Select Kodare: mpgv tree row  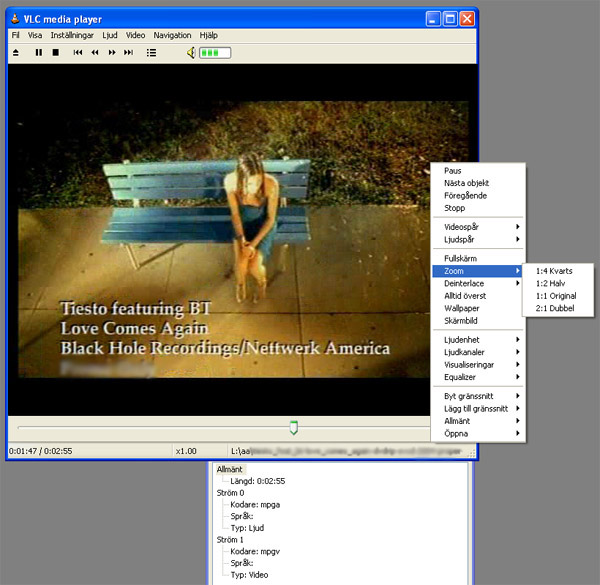255,551
